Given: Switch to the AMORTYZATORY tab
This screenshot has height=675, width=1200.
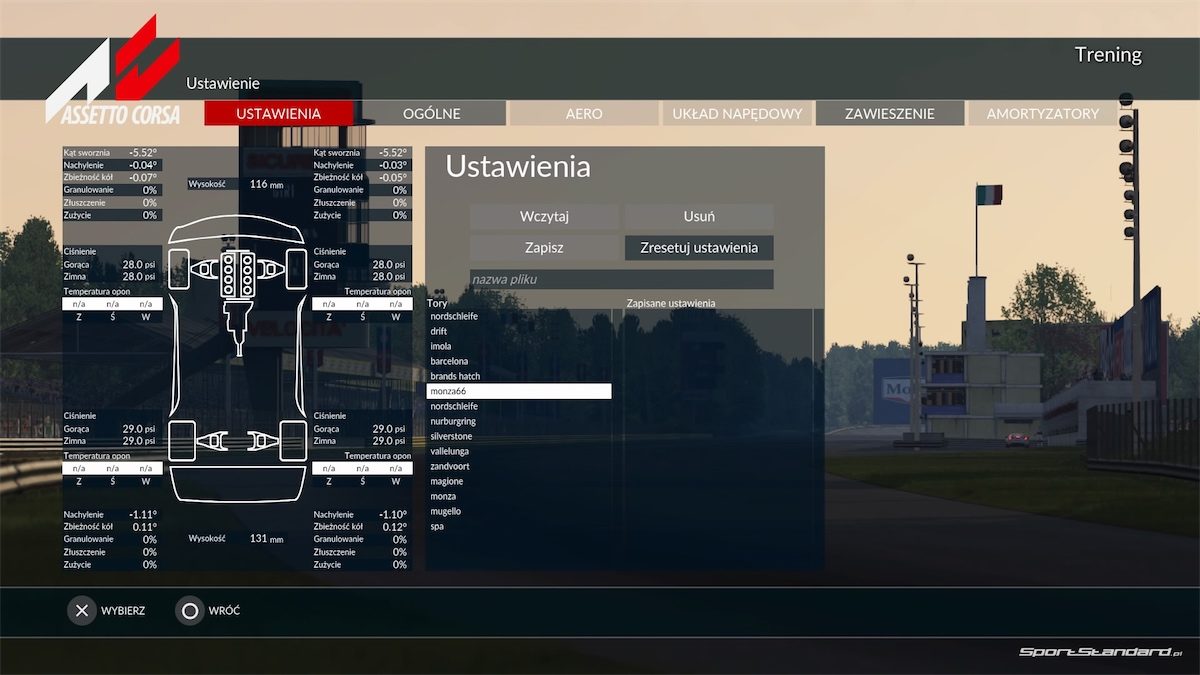Looking at the screenshot, I should [x=1043, y=113].
